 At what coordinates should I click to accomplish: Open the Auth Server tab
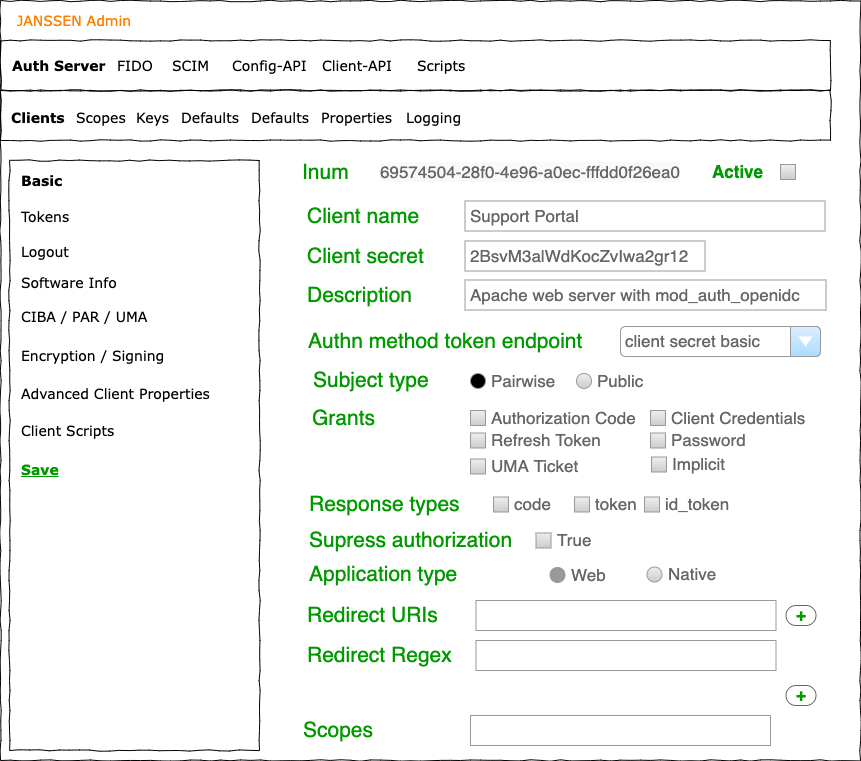click(59, 66)
